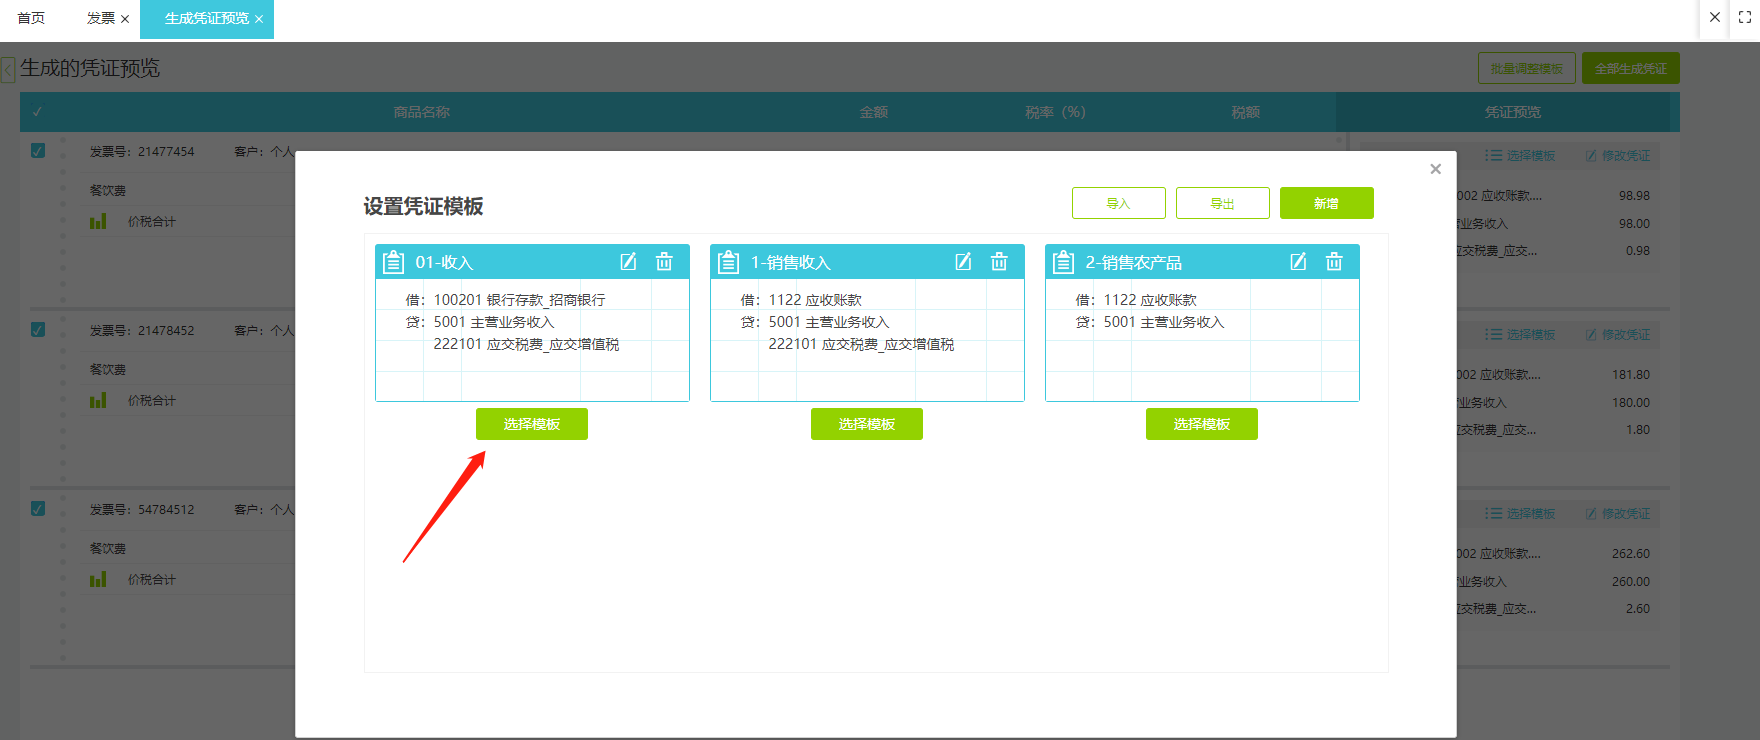Switch to the 首页 tab
This screenshot has height=740, width=1760.
tap(31, 18)
